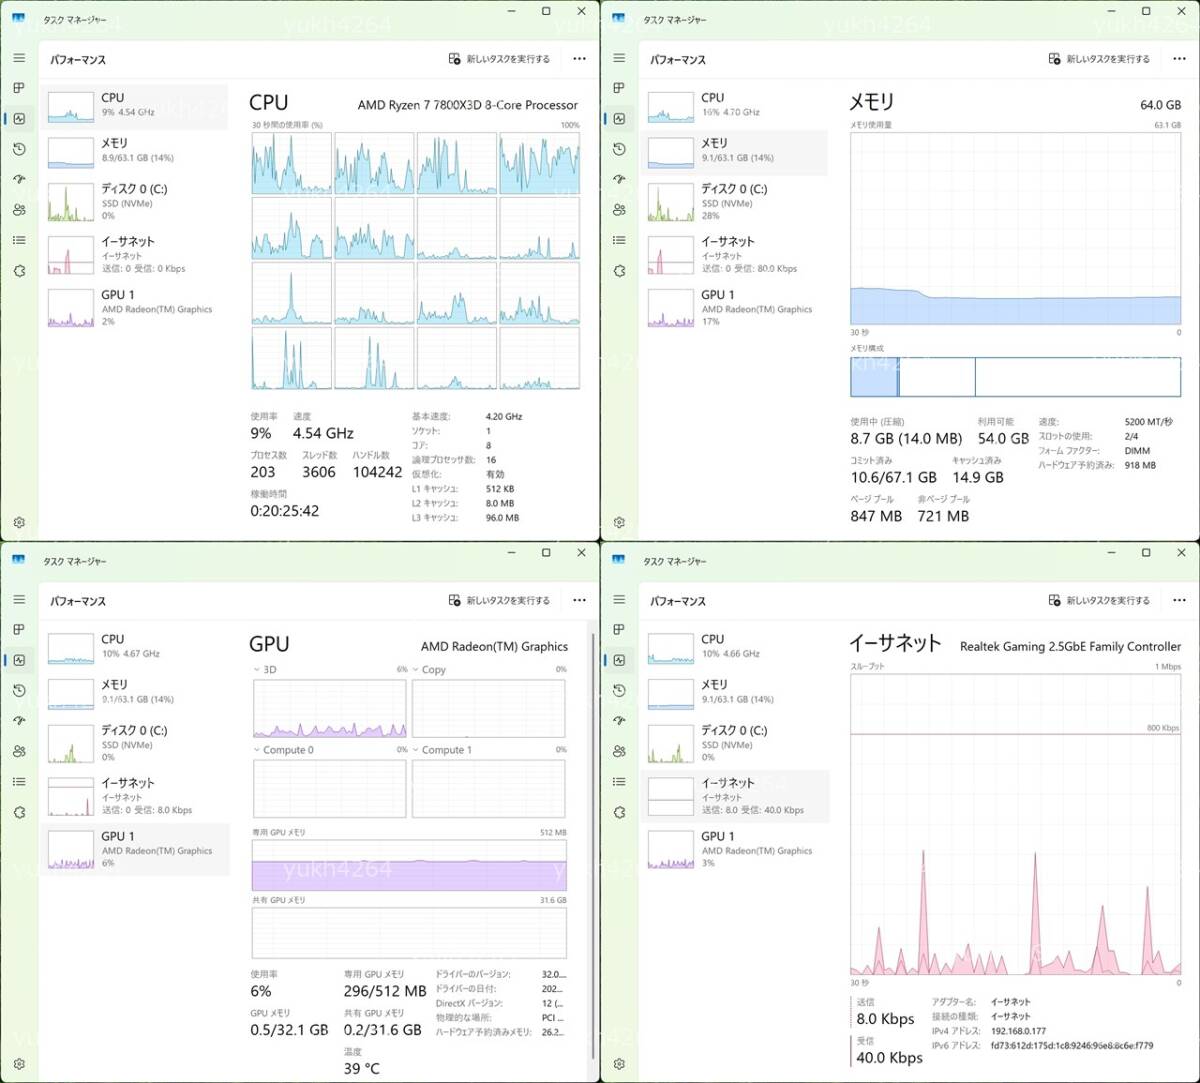This screenshot has height=1083, width=1200.
Task: Click uptime value 0:20:25:42
Action: tap(285, 511)
